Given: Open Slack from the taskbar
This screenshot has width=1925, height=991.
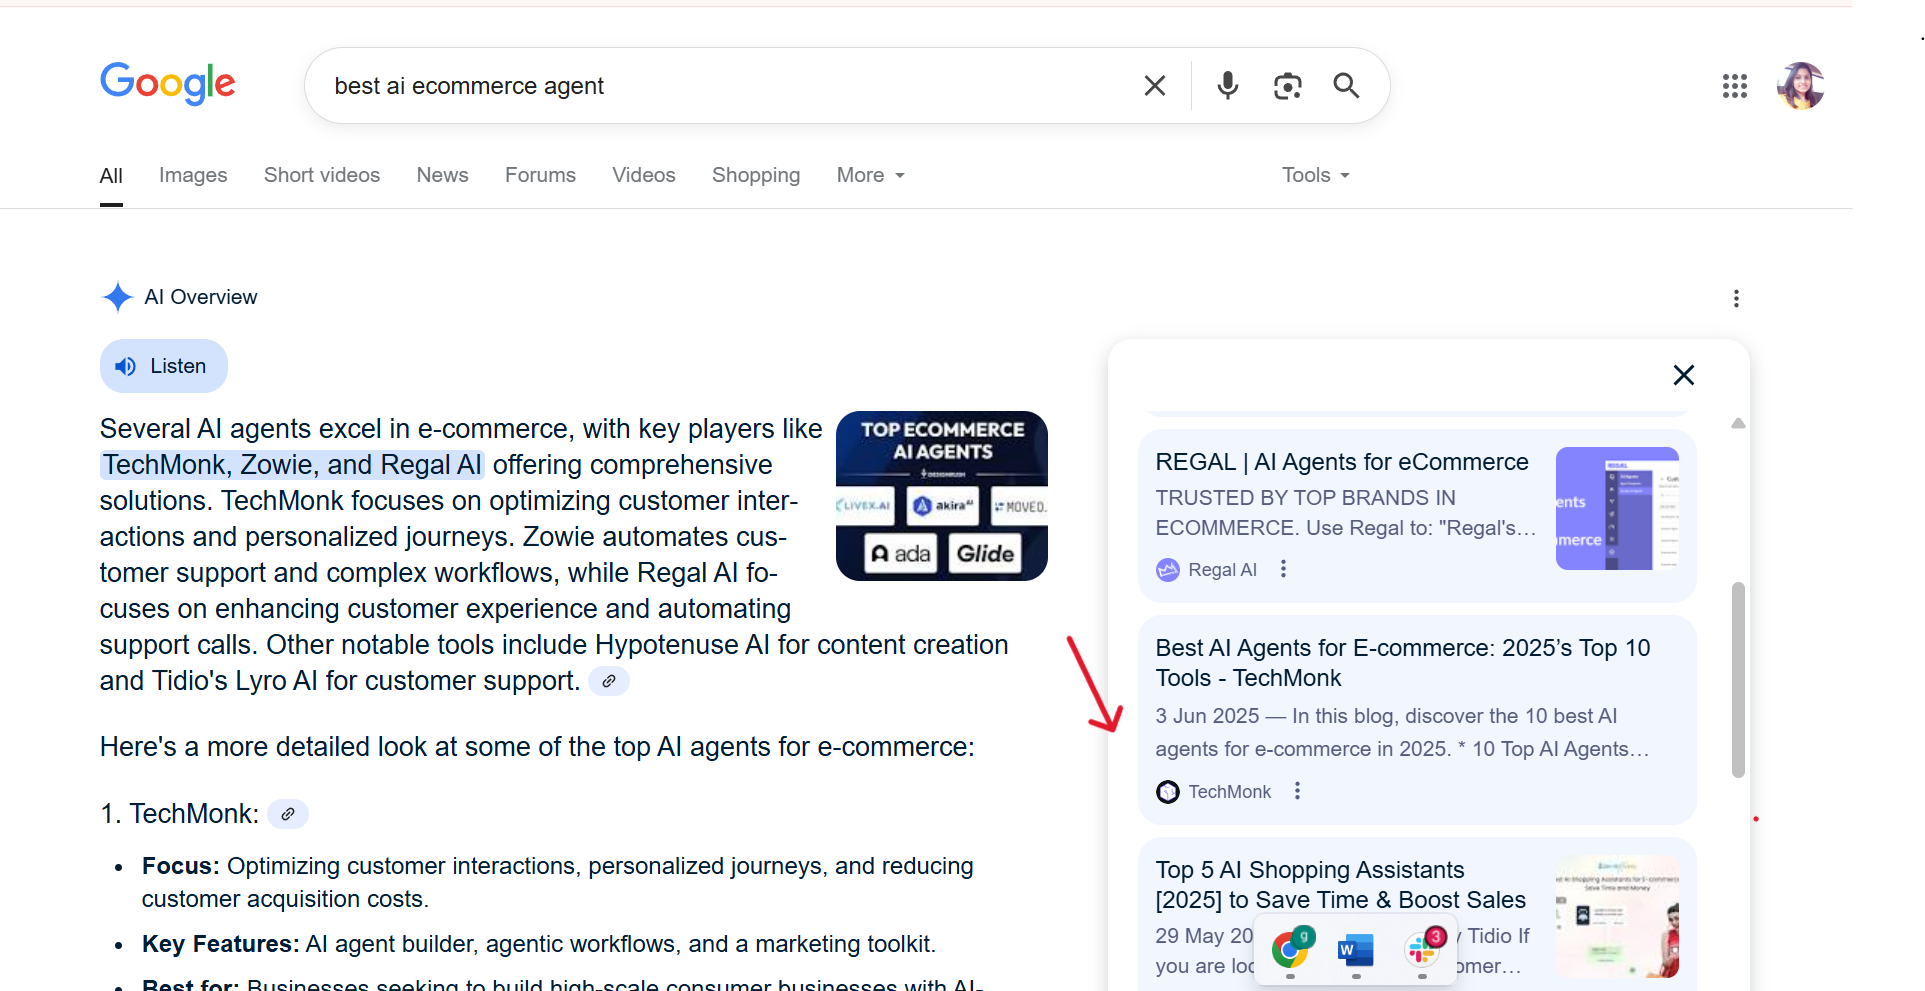Looking at the screenshot, I should [1423, 948].
